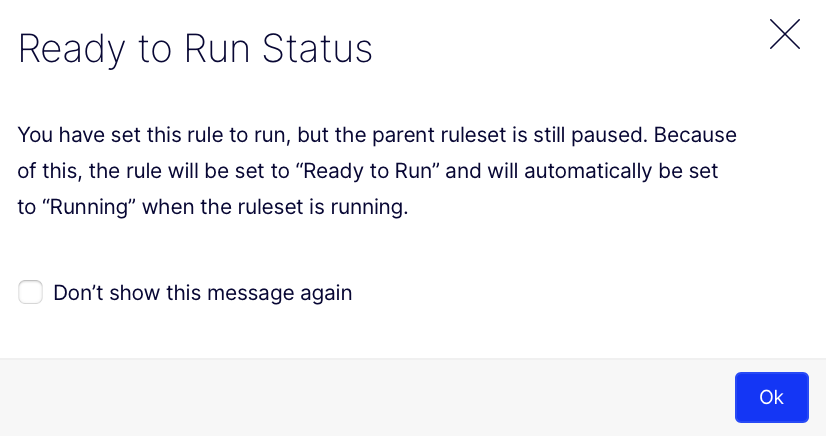The width and height of the screenshot is (826, 436).
Task: Click the "Ready to Run Status" dialog title
Action: point(195,49)
